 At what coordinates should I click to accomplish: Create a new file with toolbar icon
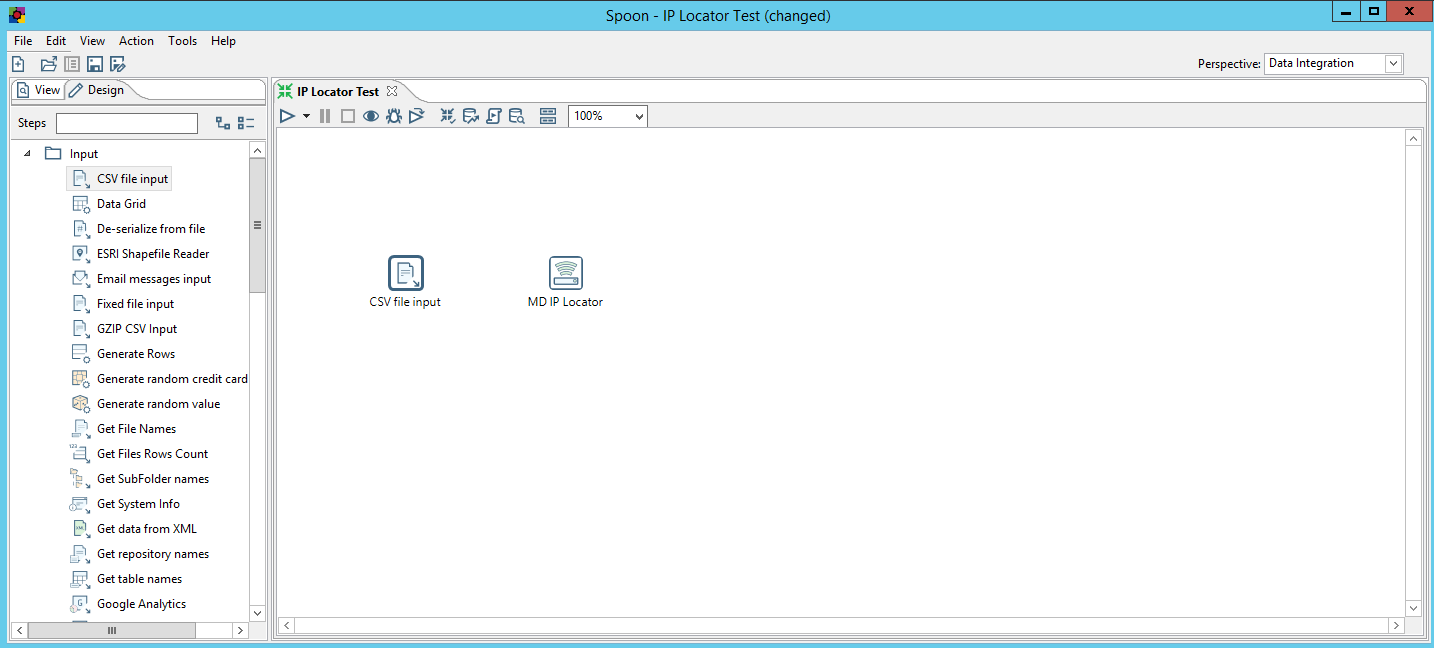point(18,64)
